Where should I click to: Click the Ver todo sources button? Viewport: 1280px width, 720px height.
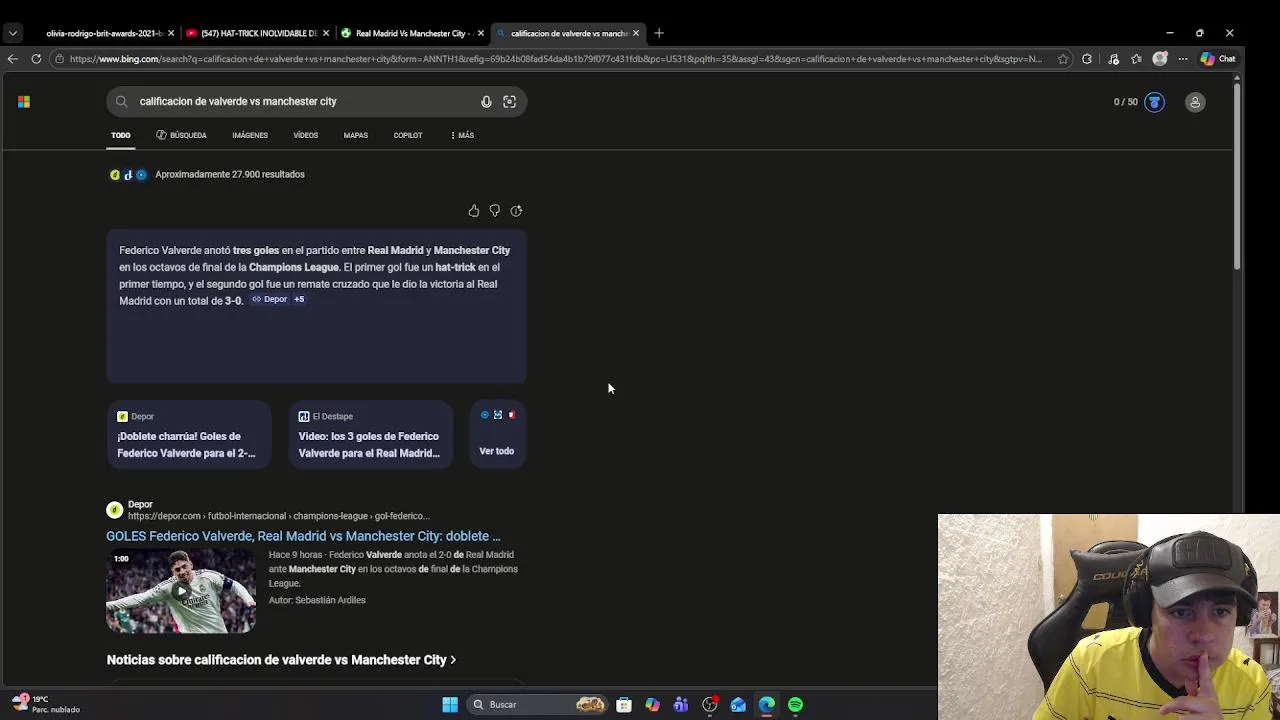497,435
